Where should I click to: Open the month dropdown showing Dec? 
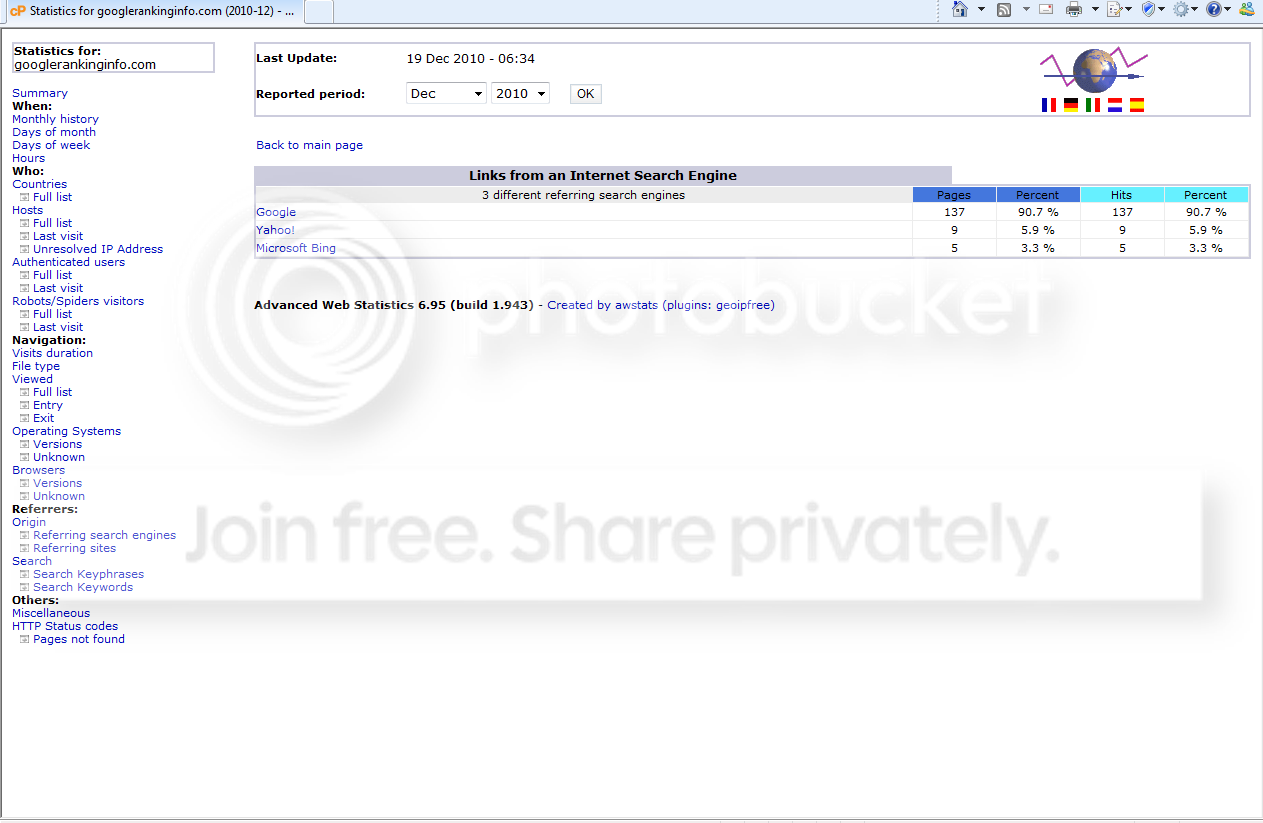(x=446, y=93)
